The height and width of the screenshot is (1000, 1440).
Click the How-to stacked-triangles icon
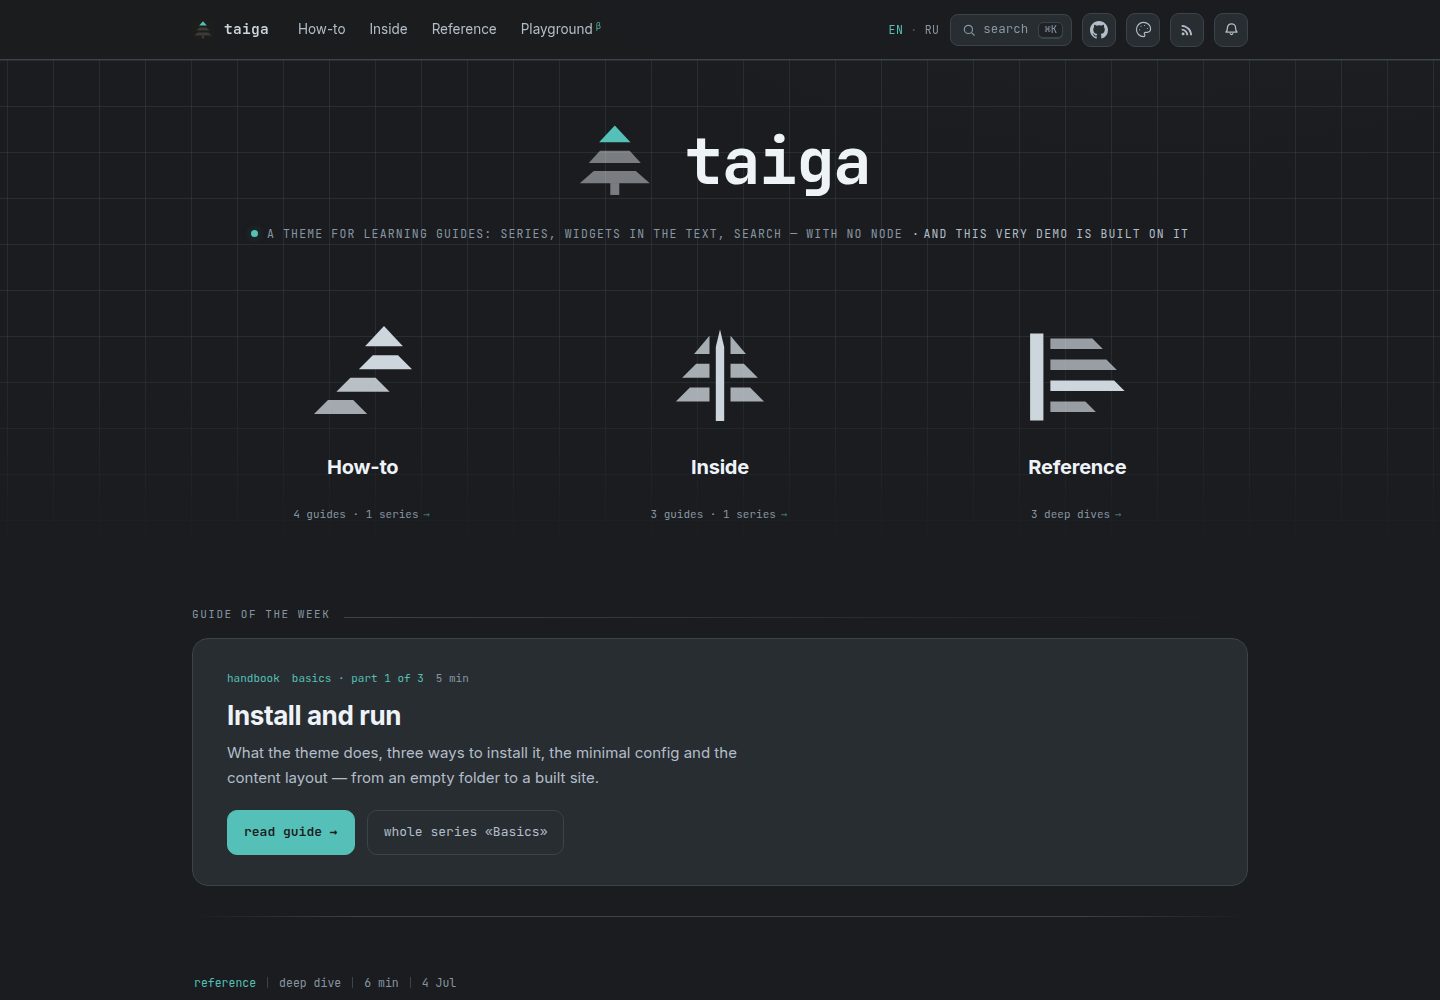point(363,370)
